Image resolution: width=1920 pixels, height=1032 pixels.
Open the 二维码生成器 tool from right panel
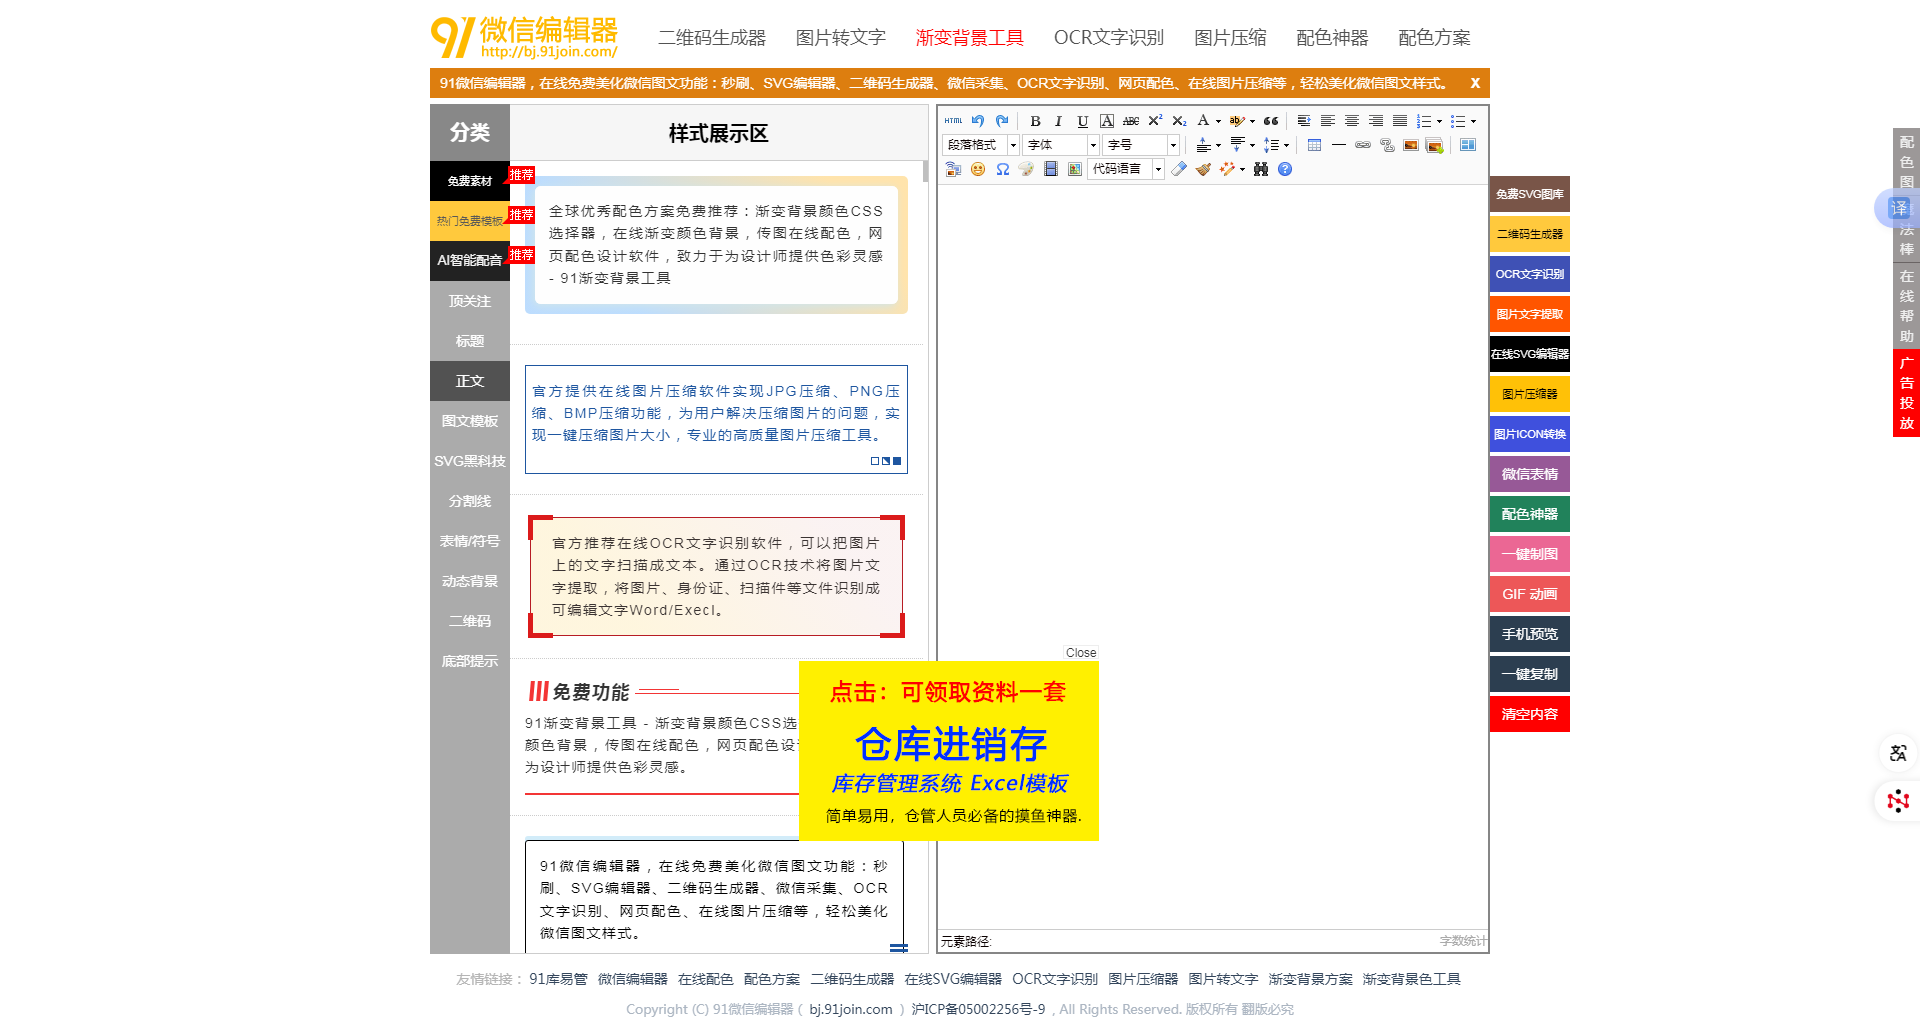(x=1529, y=233)
